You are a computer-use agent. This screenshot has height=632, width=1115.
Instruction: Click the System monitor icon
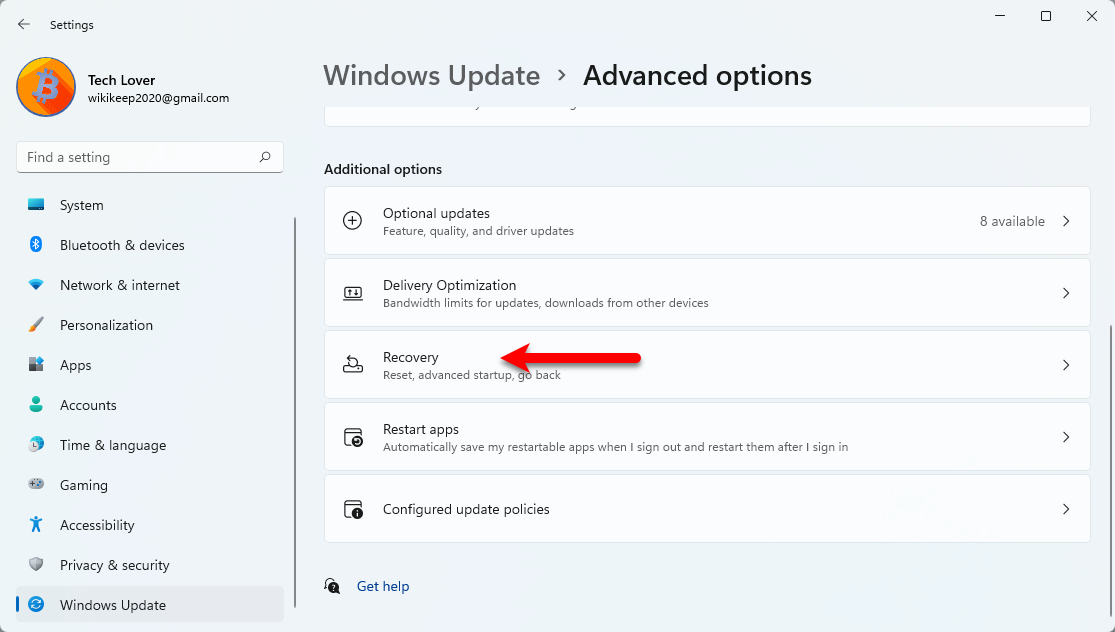[x=36, y=205]
